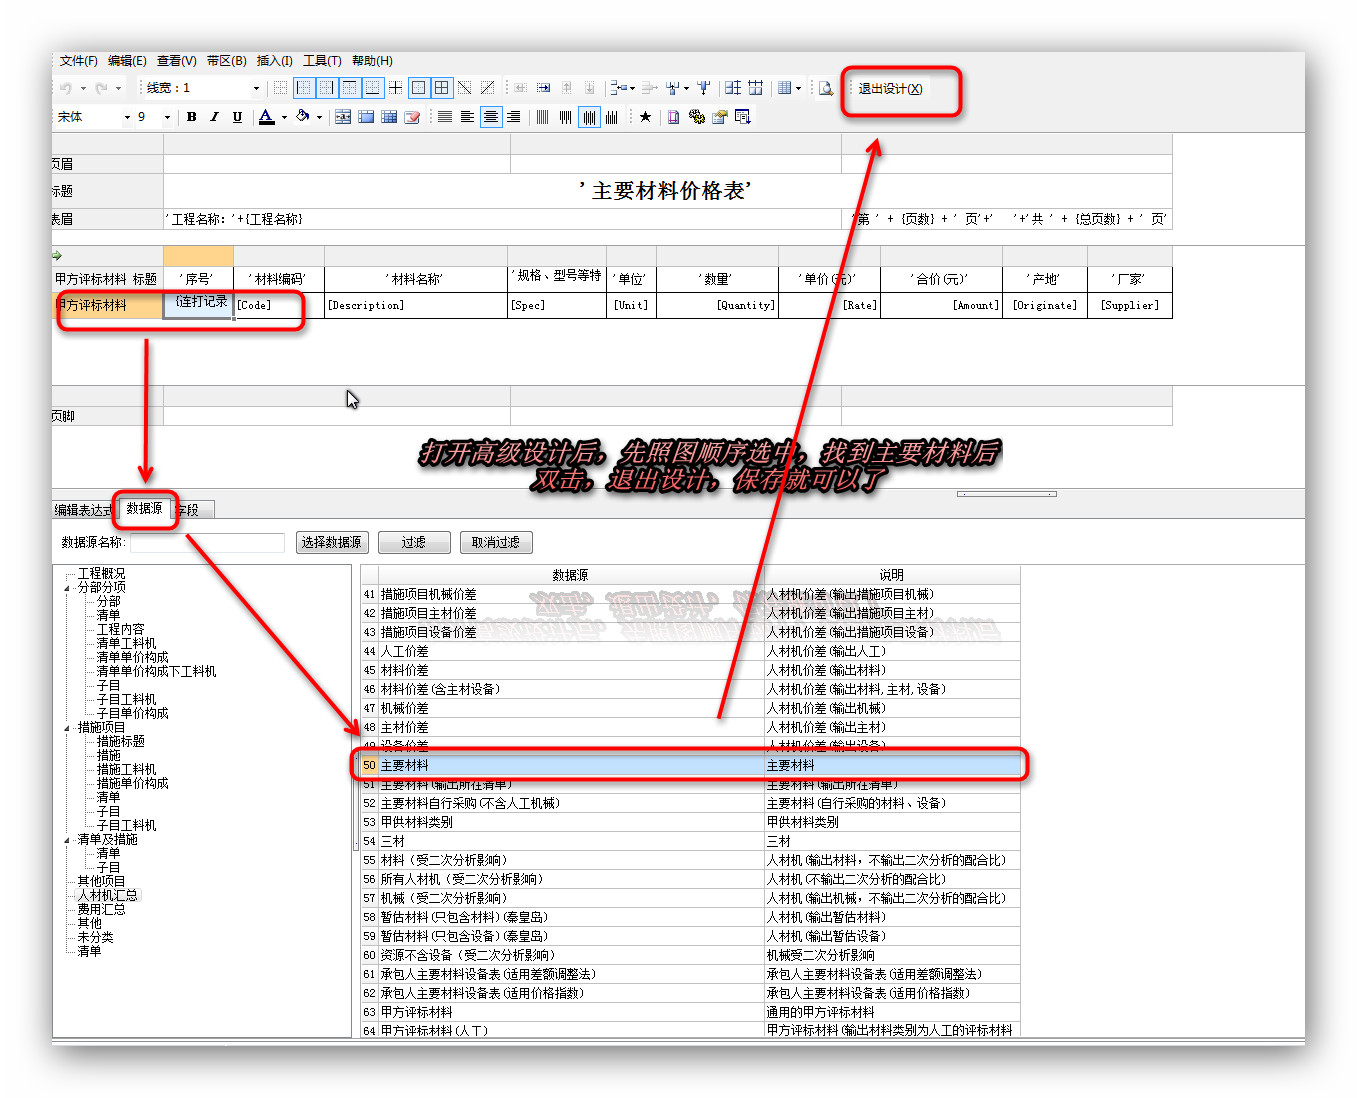The width and height of the screenshot is (1357, 1098).
Task: Select 人材机汇总 in the tree
Action: [x=108, y=895]
